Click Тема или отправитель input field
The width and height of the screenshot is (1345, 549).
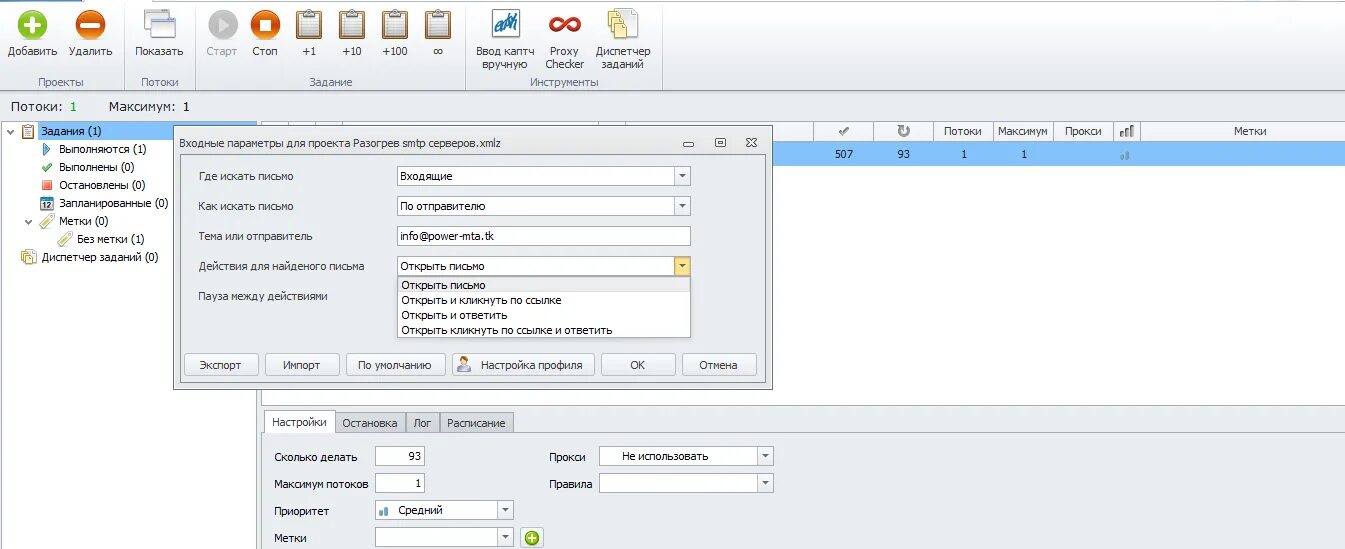(543, 236)
